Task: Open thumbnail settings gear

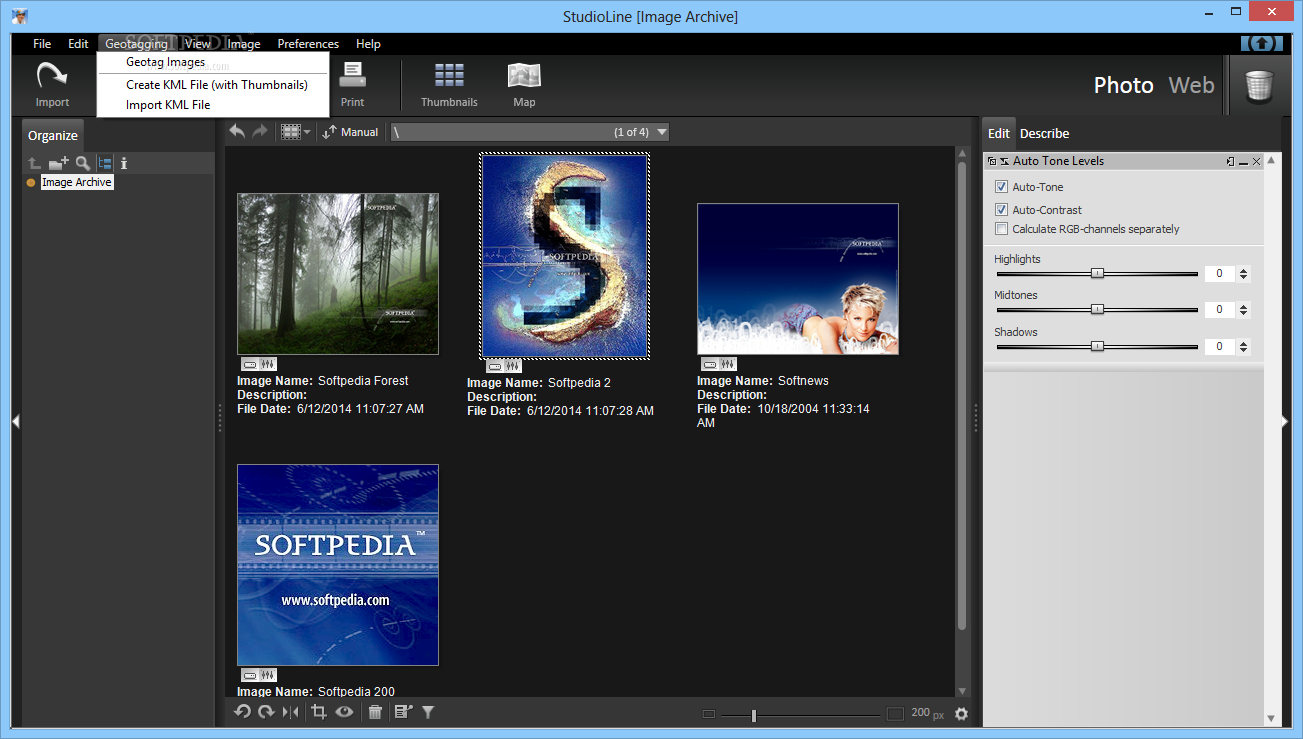Action: (962, 714)
